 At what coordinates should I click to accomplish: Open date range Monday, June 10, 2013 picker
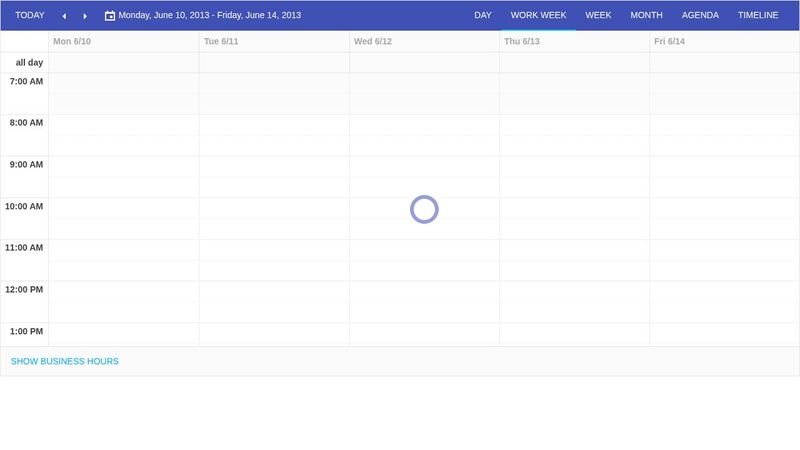[209, 15]
